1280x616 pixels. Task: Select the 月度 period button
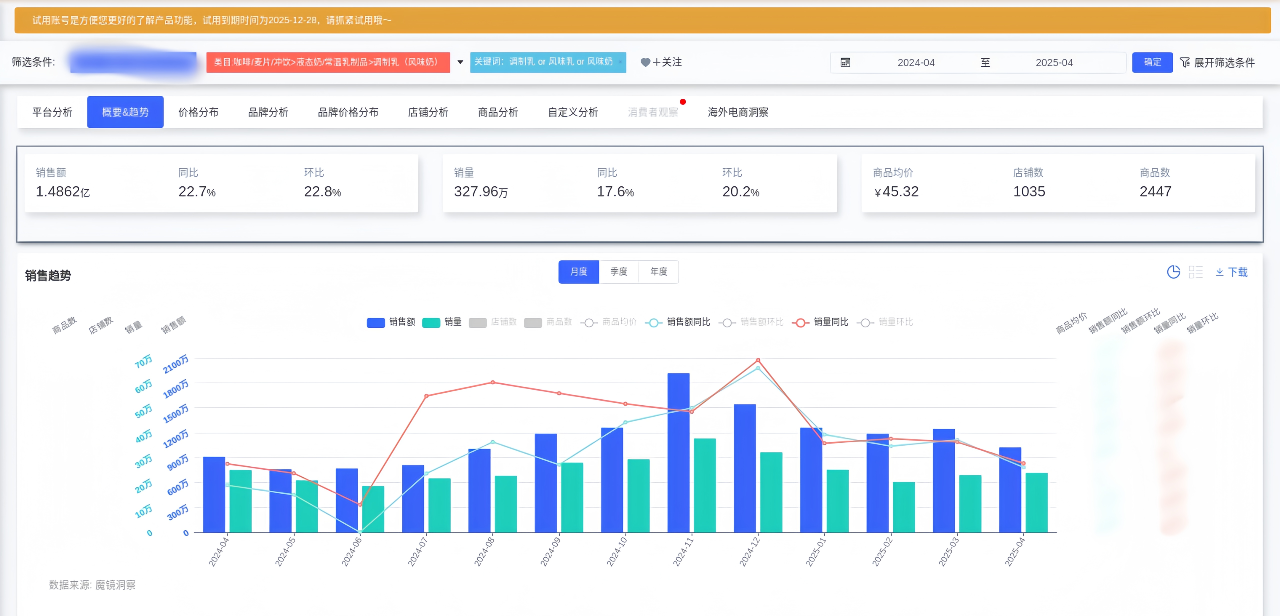coord(579,272)
